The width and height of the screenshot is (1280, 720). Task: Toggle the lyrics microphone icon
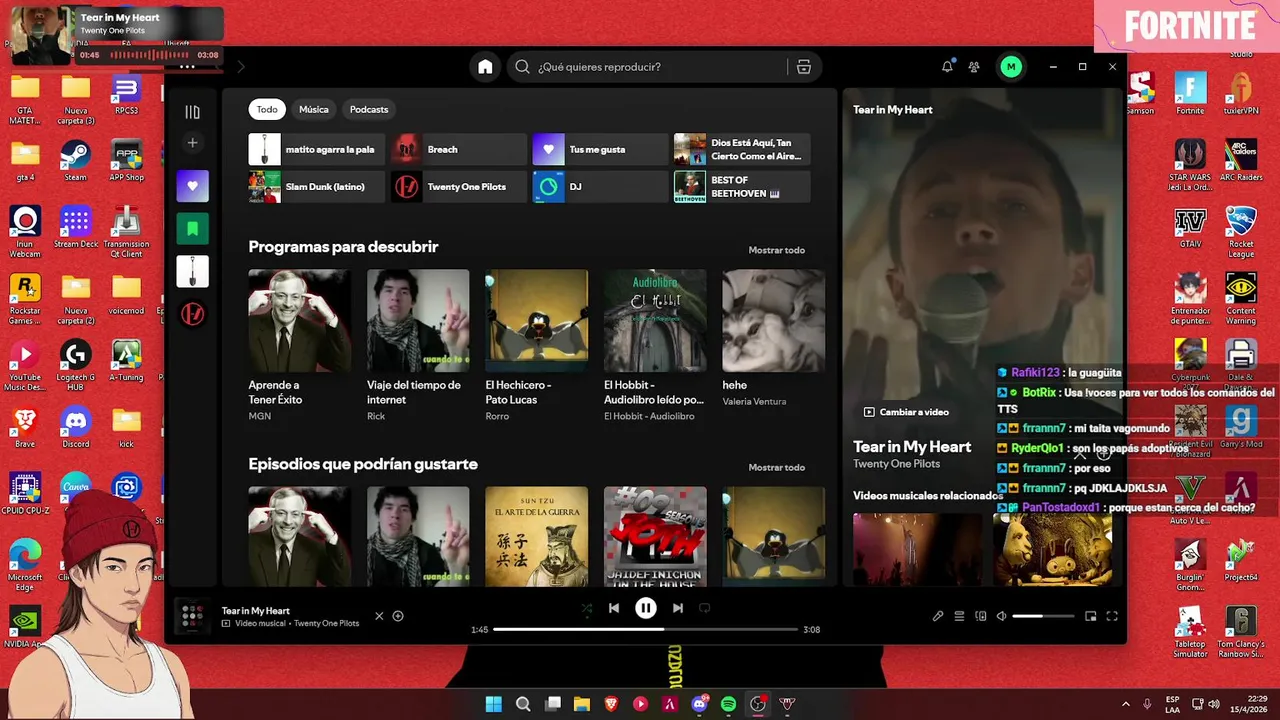(937, 617)
